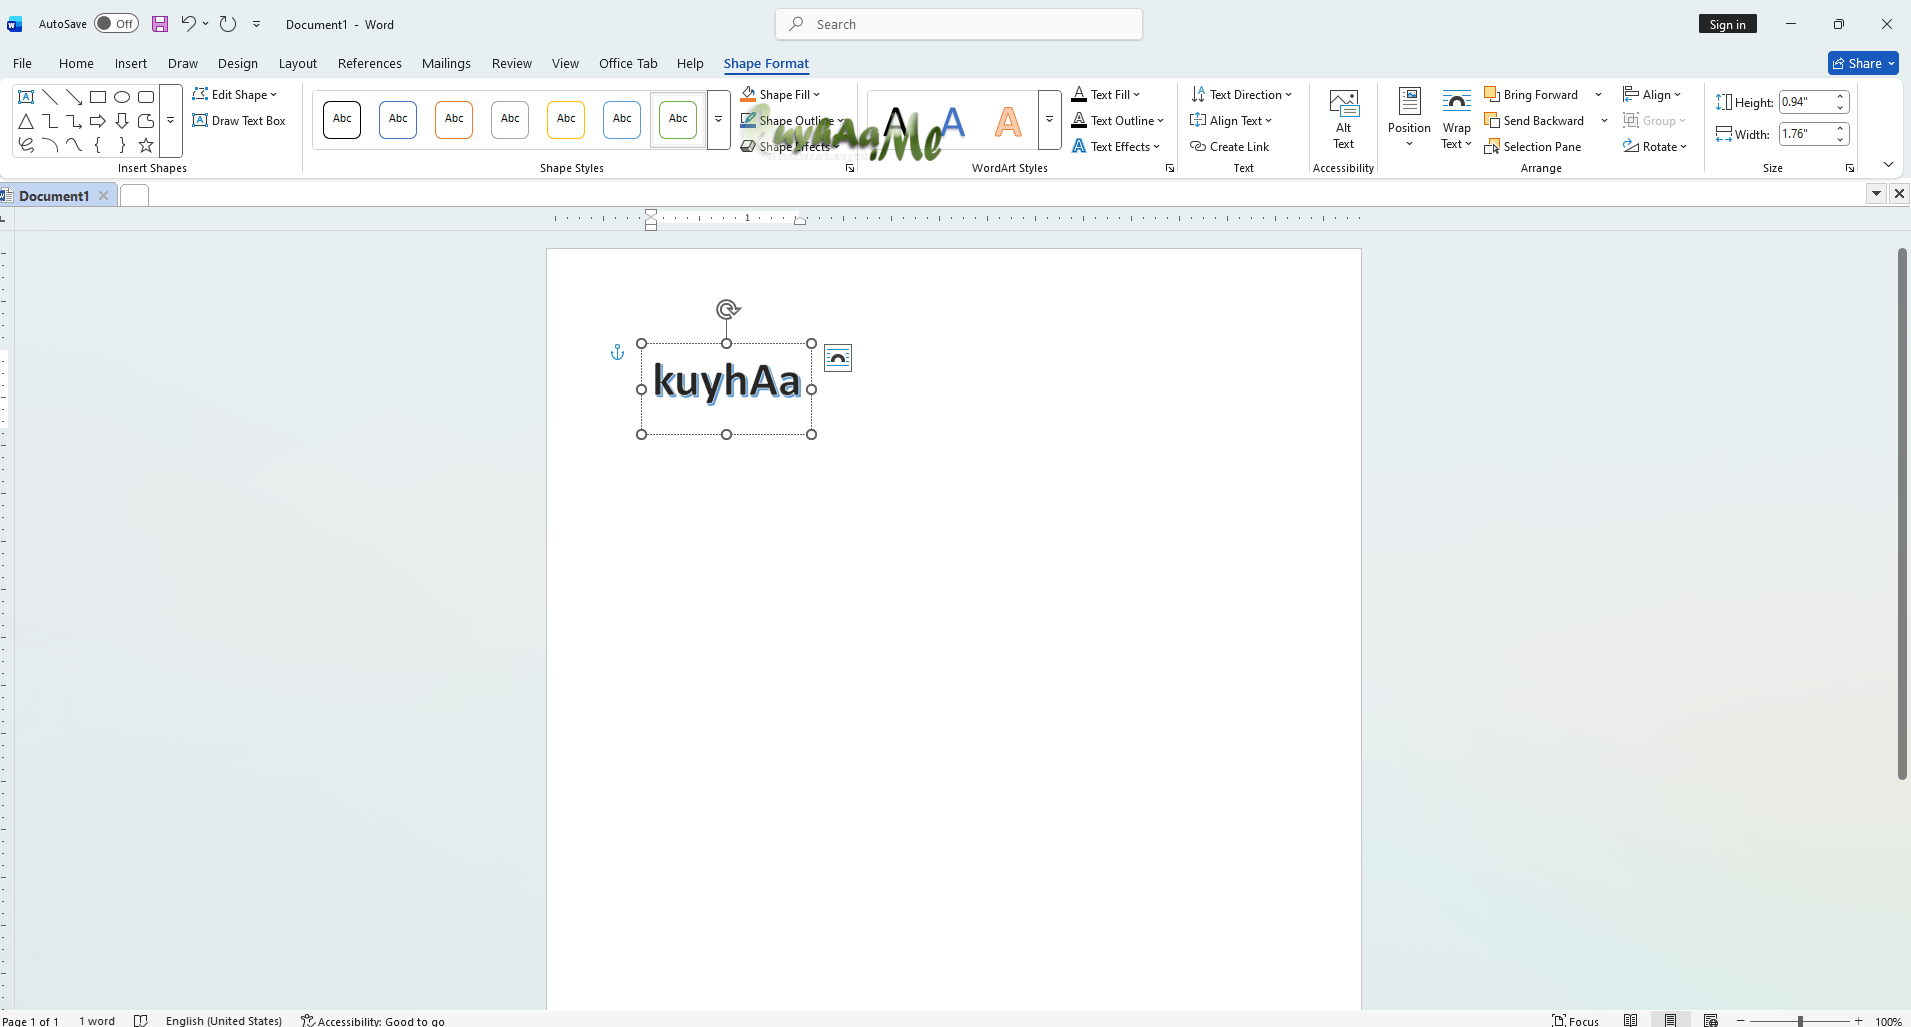This screenshot has height=1027, width=1911.
Task: Select the Rectangle shape
Action: point(98,97)
